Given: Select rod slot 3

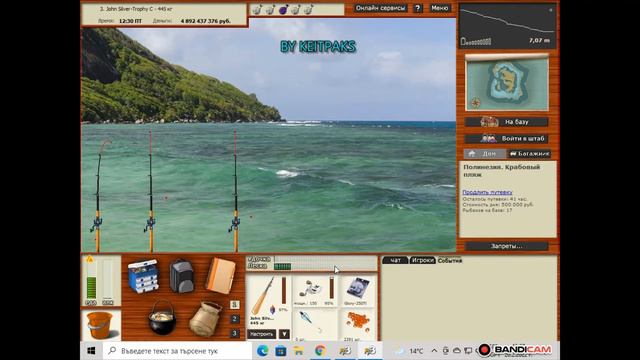Looking at the screenshot, I should tap(234, 333).
